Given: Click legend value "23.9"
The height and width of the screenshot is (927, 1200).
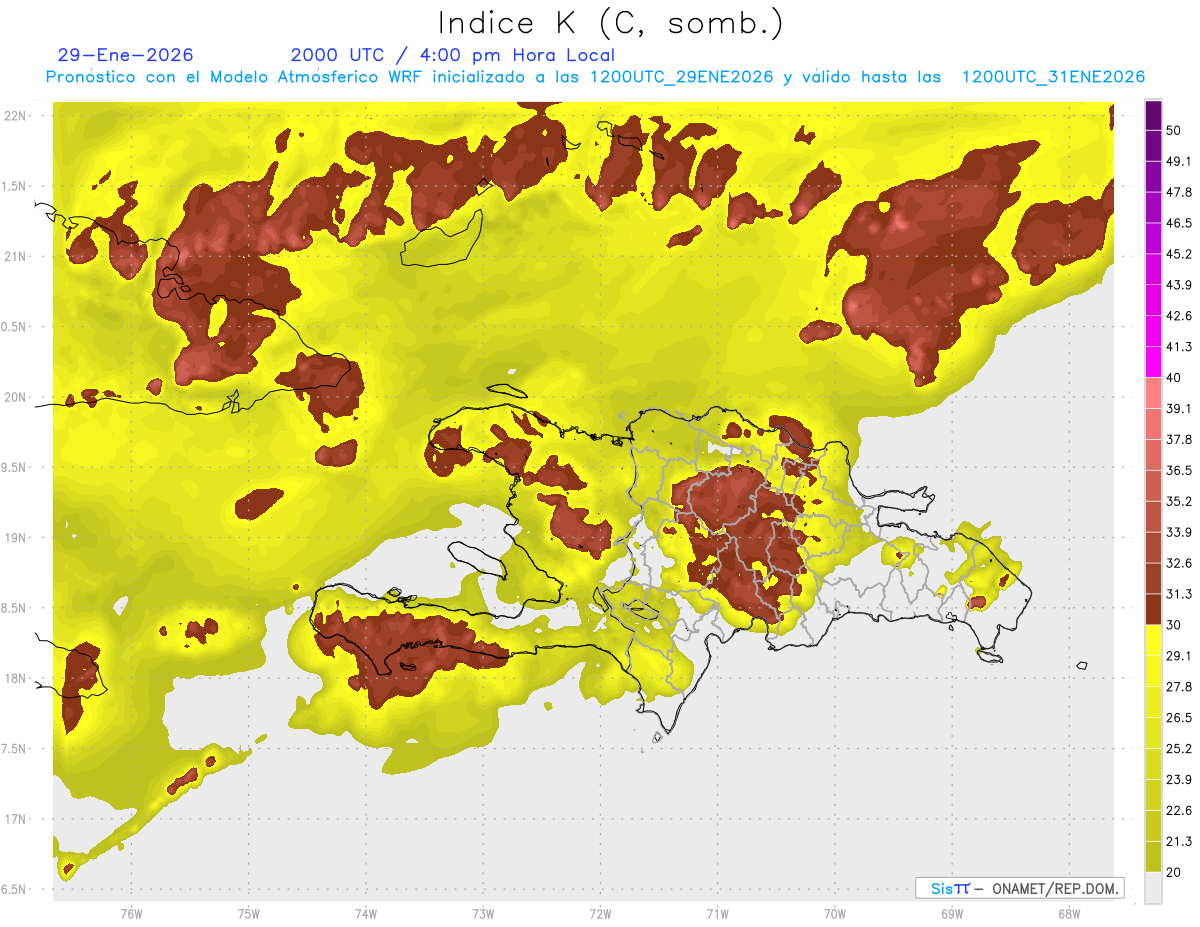Looking at the screenshot, I should click(1179, 780).
